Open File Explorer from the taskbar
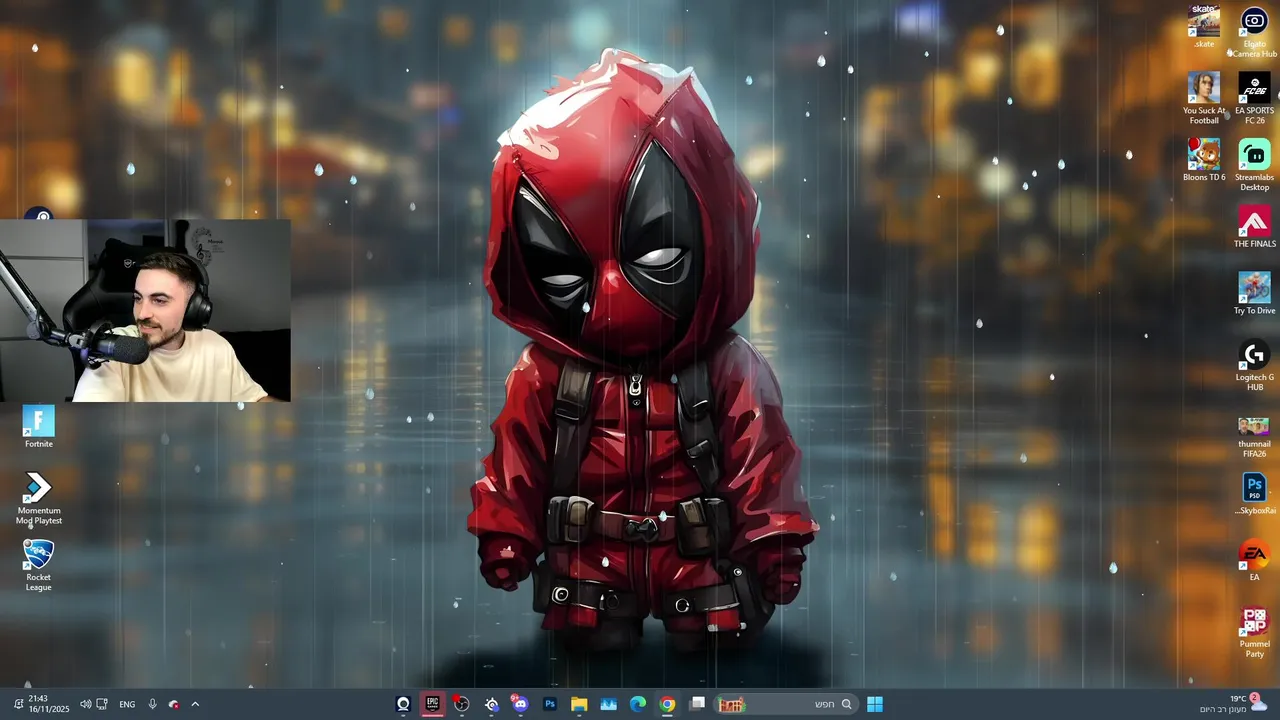1280x720 pixels. 579,704
